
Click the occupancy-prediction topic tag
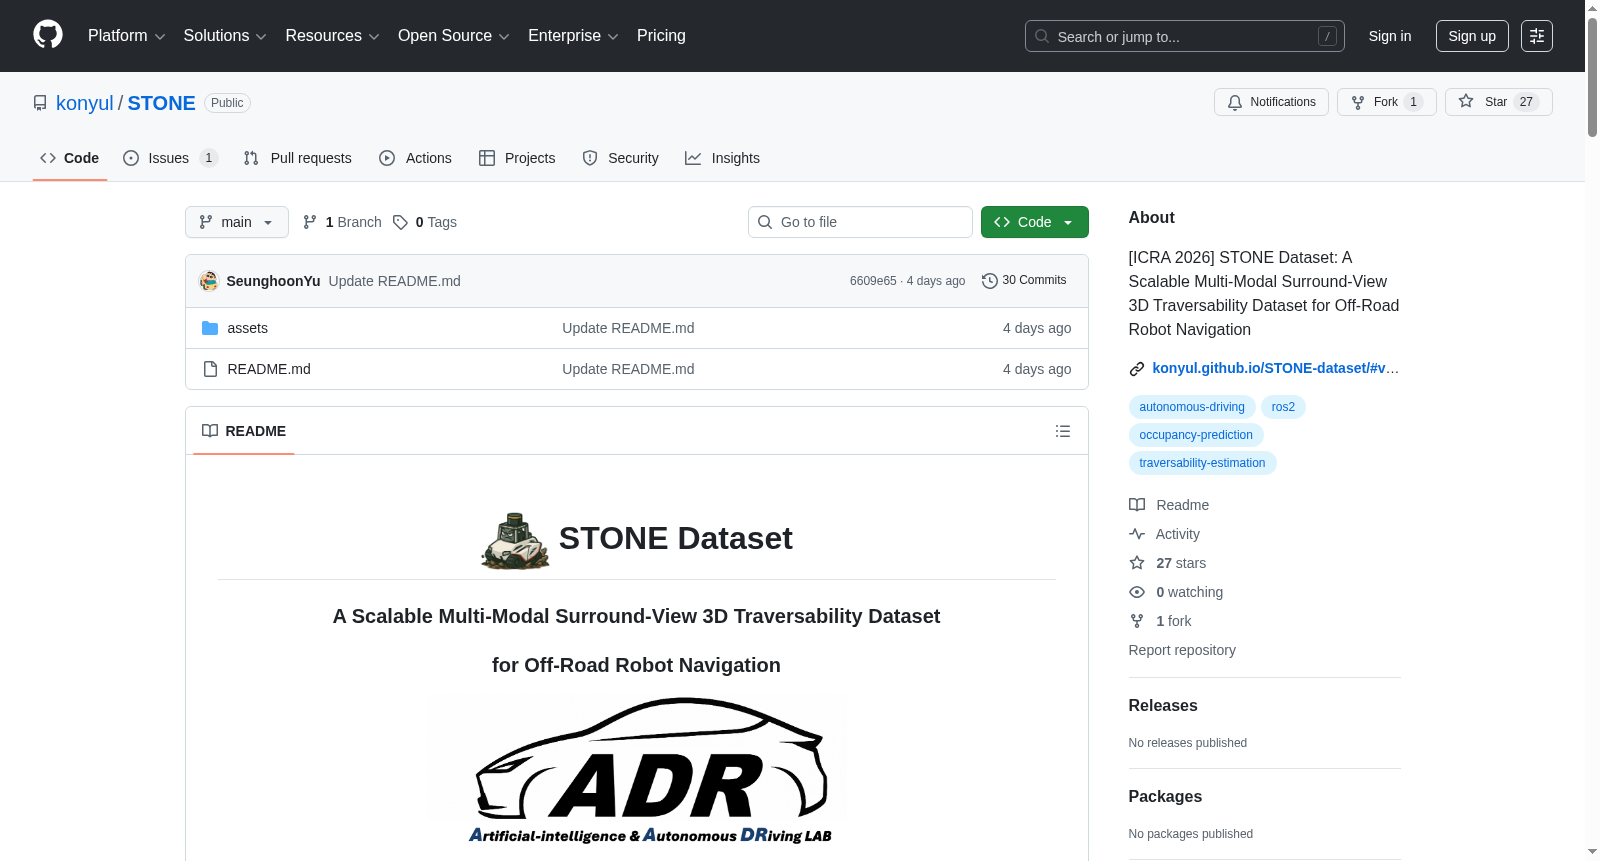(1196, 435)
